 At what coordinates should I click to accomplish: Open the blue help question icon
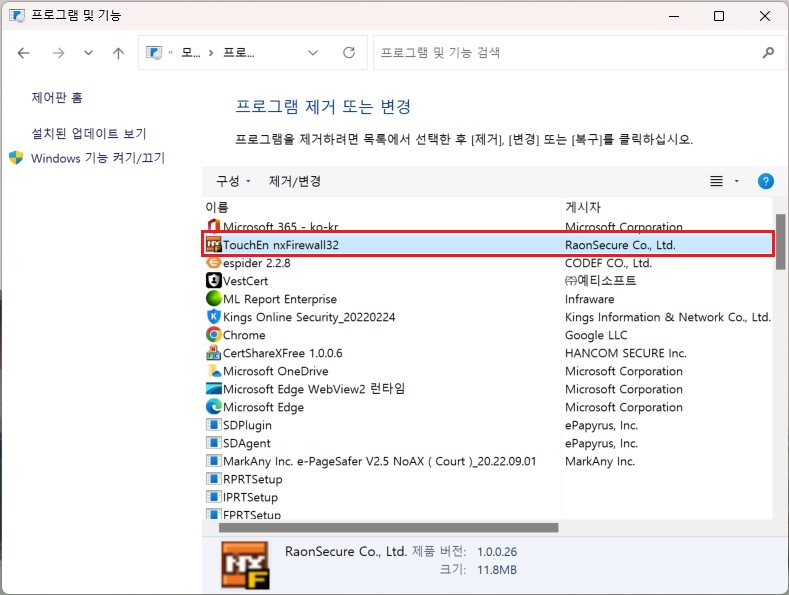pos(765,181)
